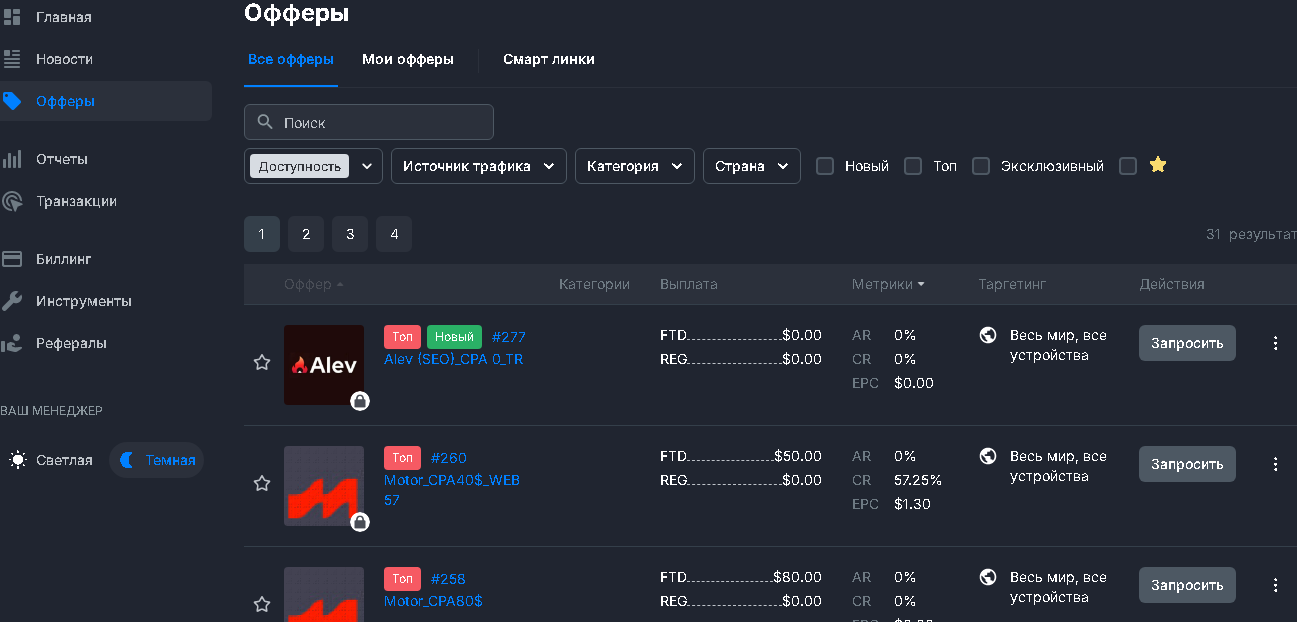Expand the Страна country dropdown
The image size is (1297, 622).
point(751,166)
